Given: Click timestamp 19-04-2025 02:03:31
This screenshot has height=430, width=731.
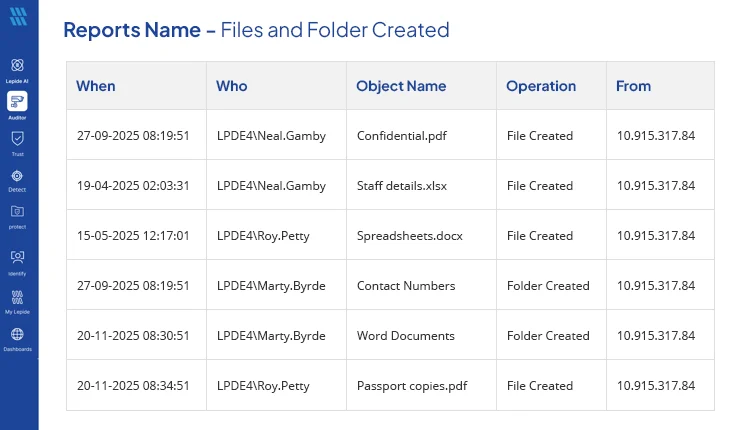Looking at the screenshot, I should 133,186.
